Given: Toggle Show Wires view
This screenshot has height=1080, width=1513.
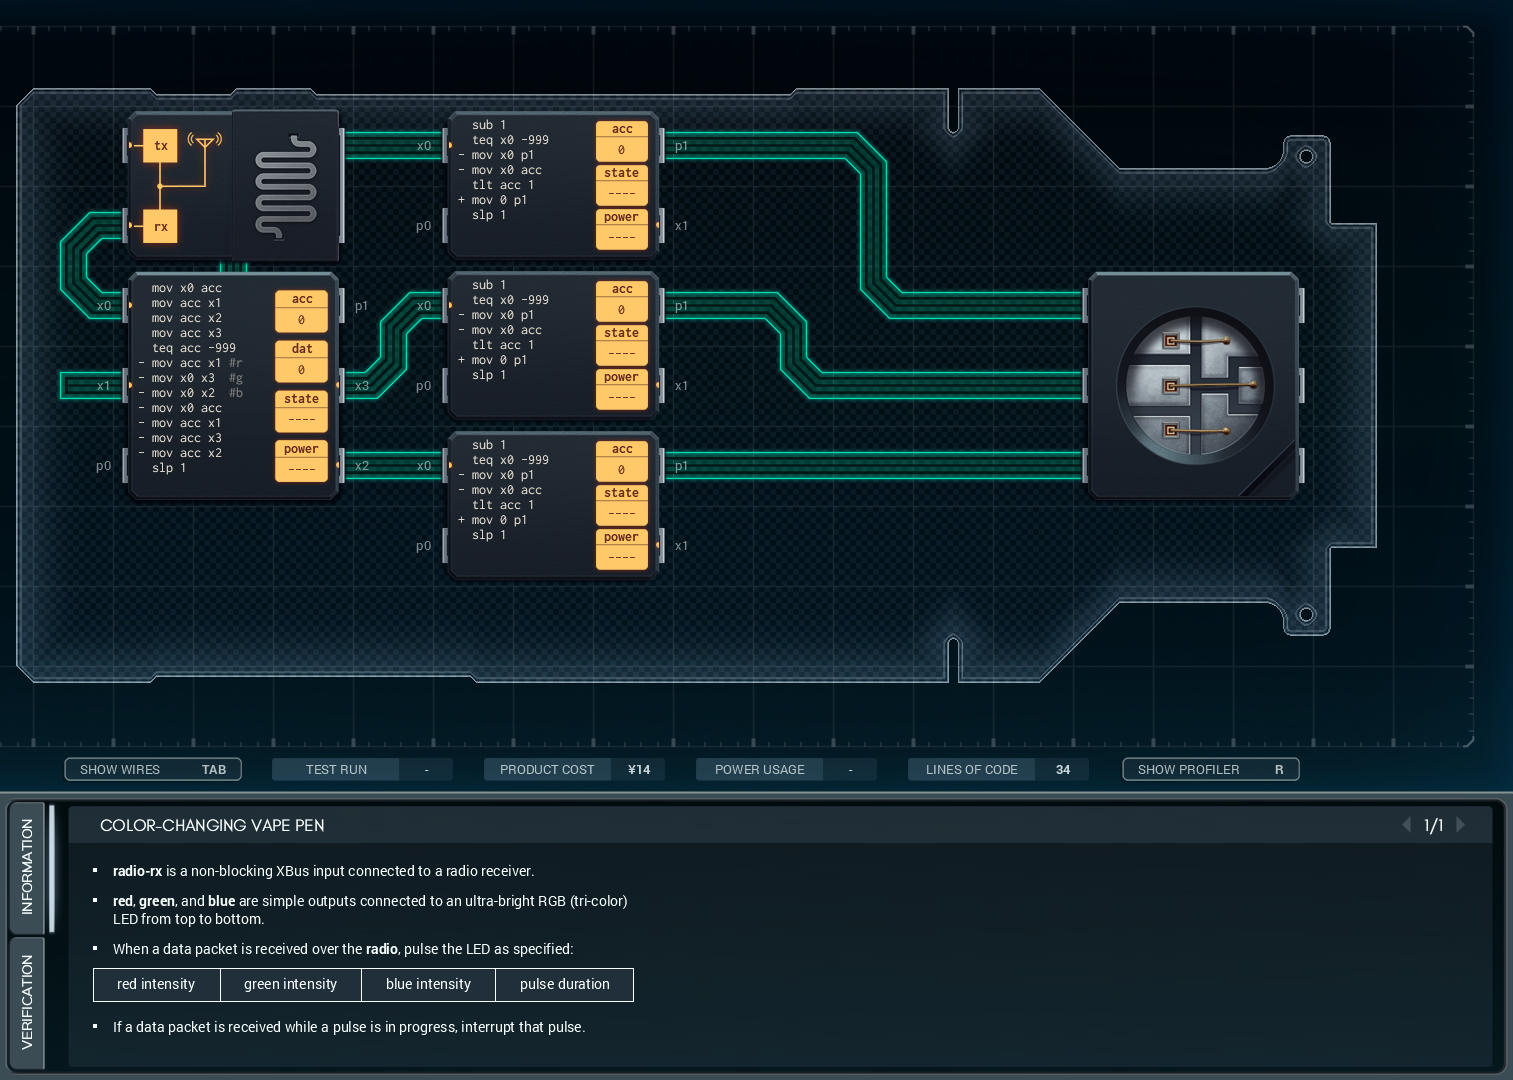Looking at the screenshot, I should [x=153, y=769].
